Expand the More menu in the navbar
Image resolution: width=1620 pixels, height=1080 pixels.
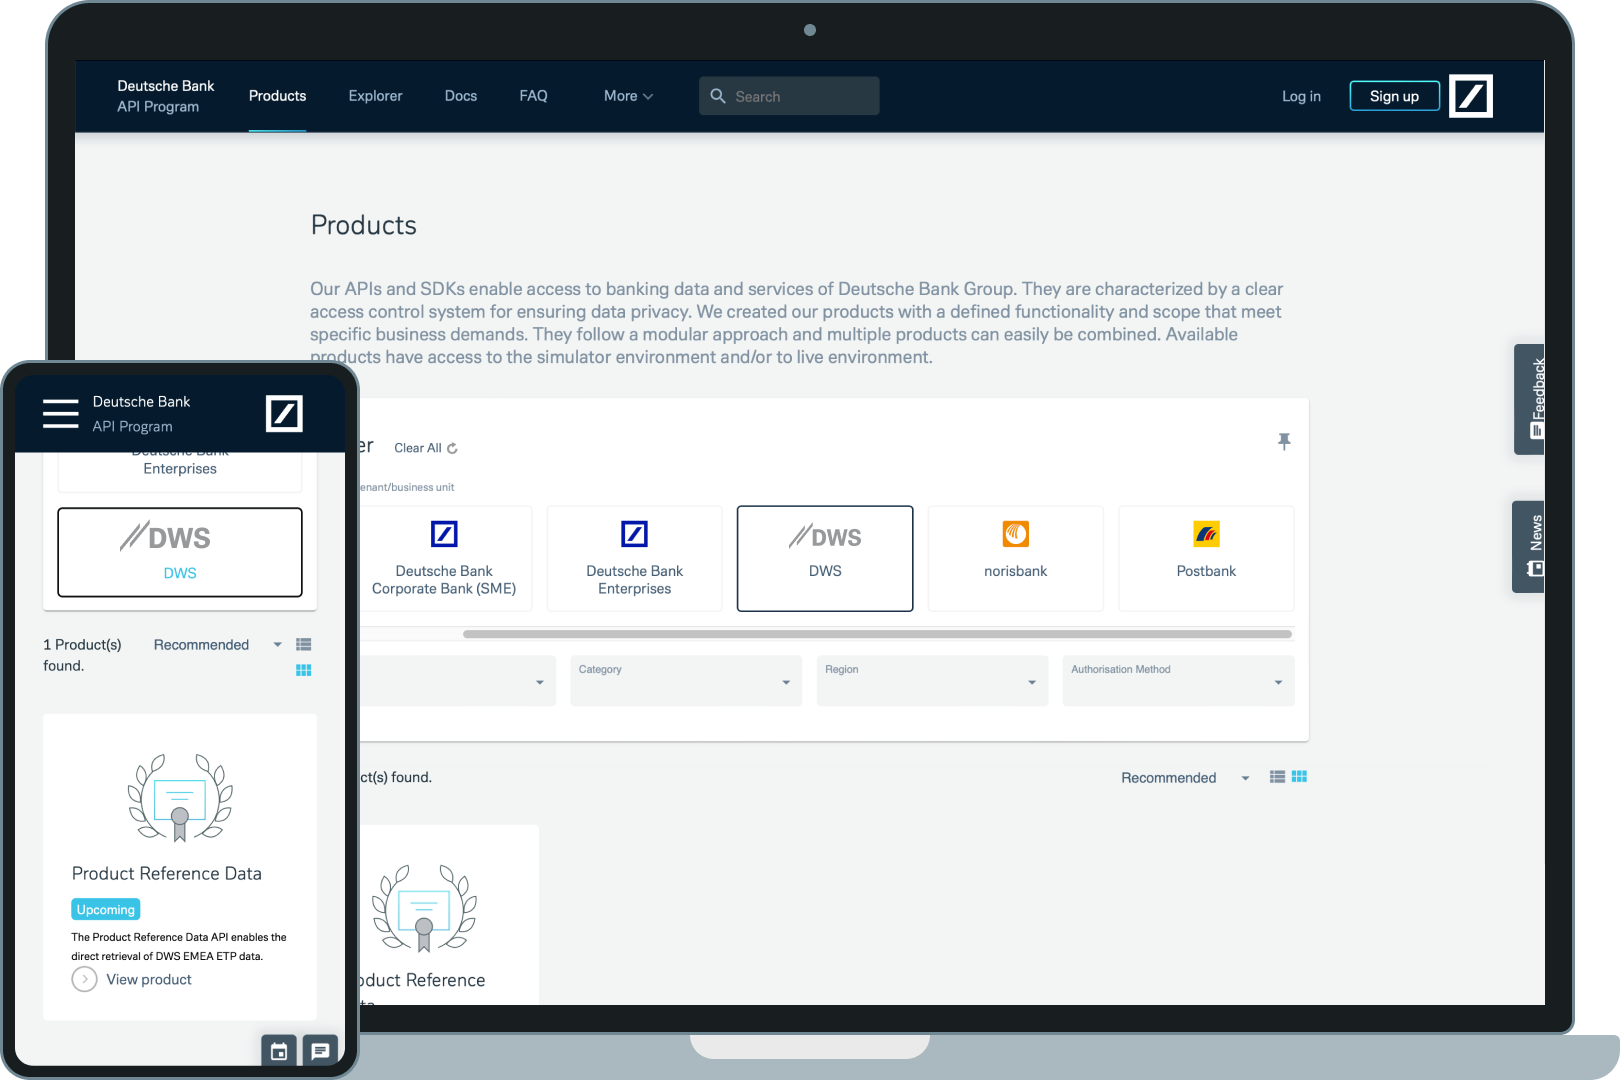[x=628, y=96]
